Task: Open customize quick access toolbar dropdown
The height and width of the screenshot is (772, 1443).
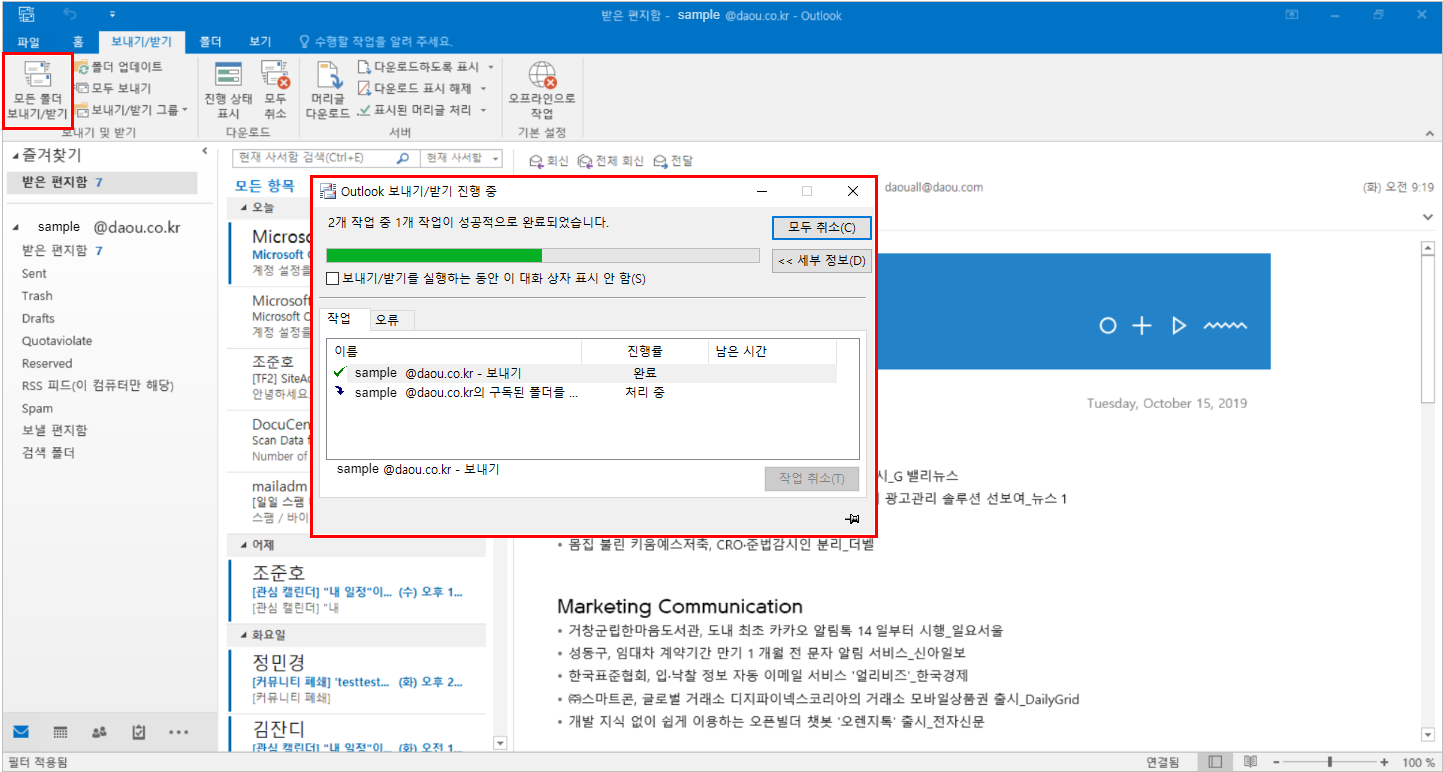Action: pos(113,15)
